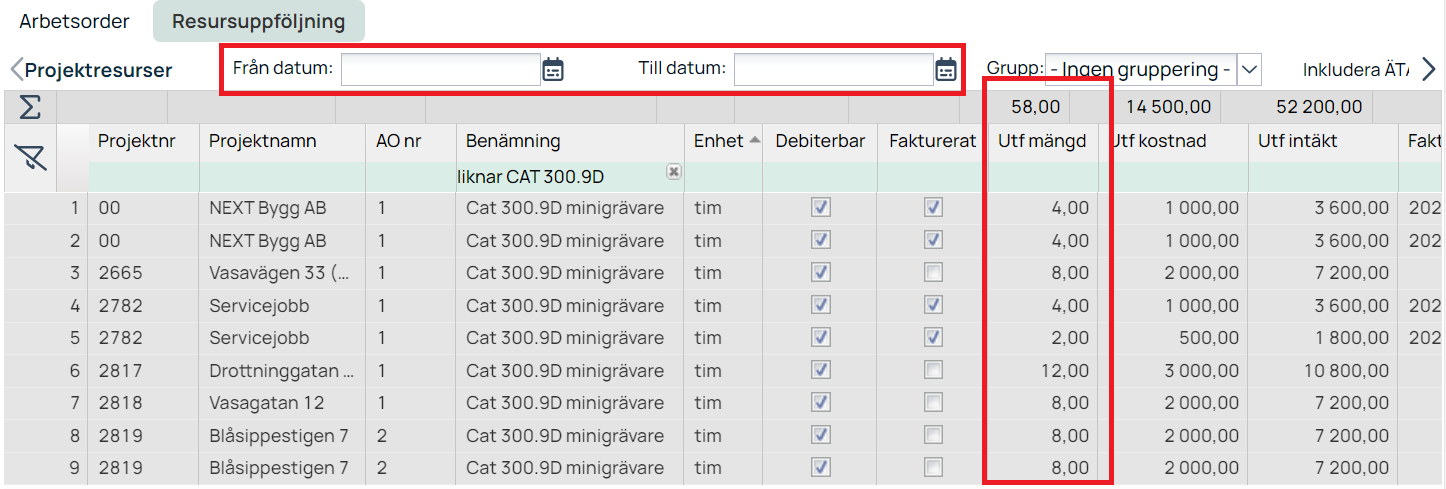Click Utf mängd value 12,00
This screenshot has width=1446, height=489.
click(x=1066, y=371)
